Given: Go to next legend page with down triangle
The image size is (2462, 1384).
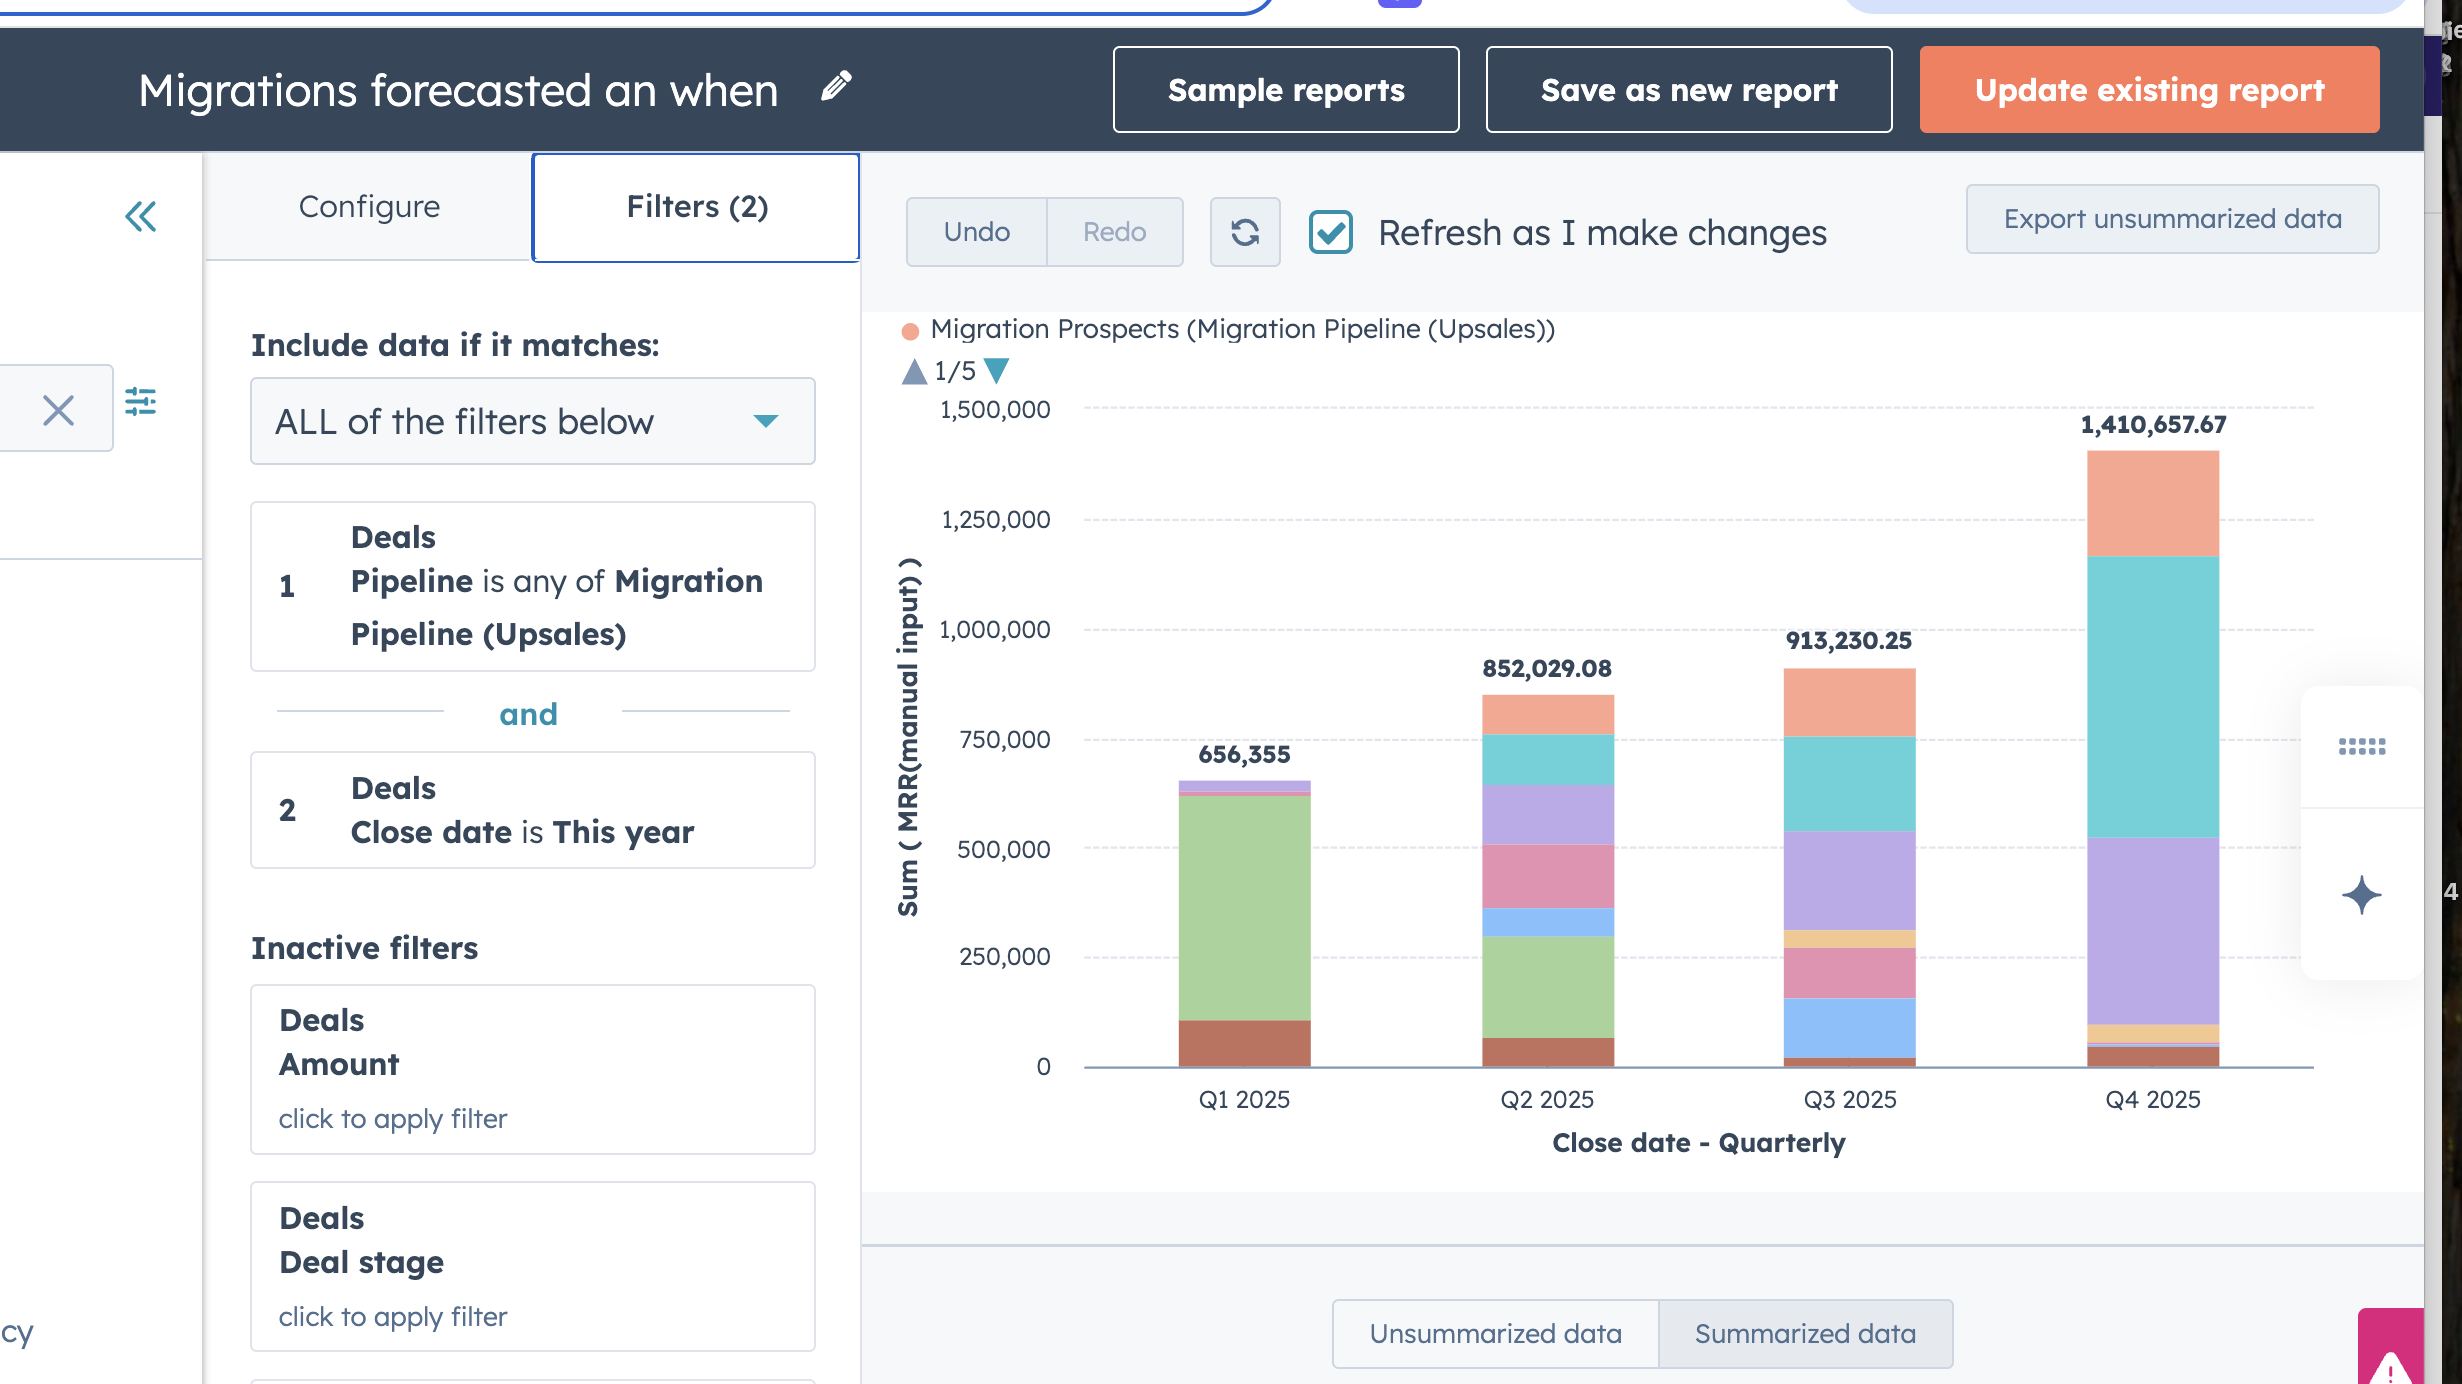Looking at the screenshot, I should coord(997,371).
